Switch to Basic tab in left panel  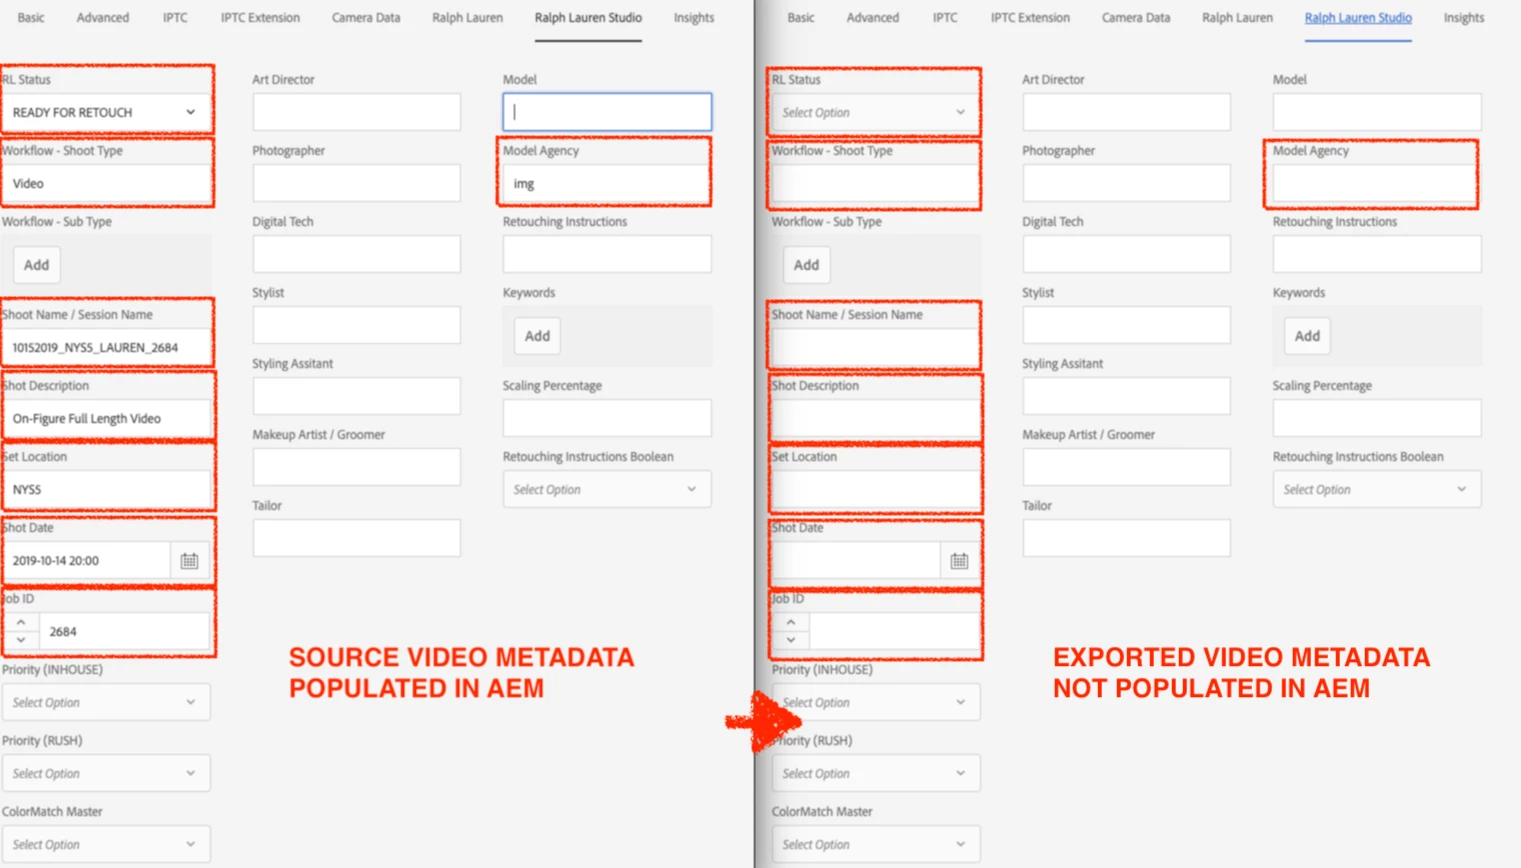coord(31,18)
